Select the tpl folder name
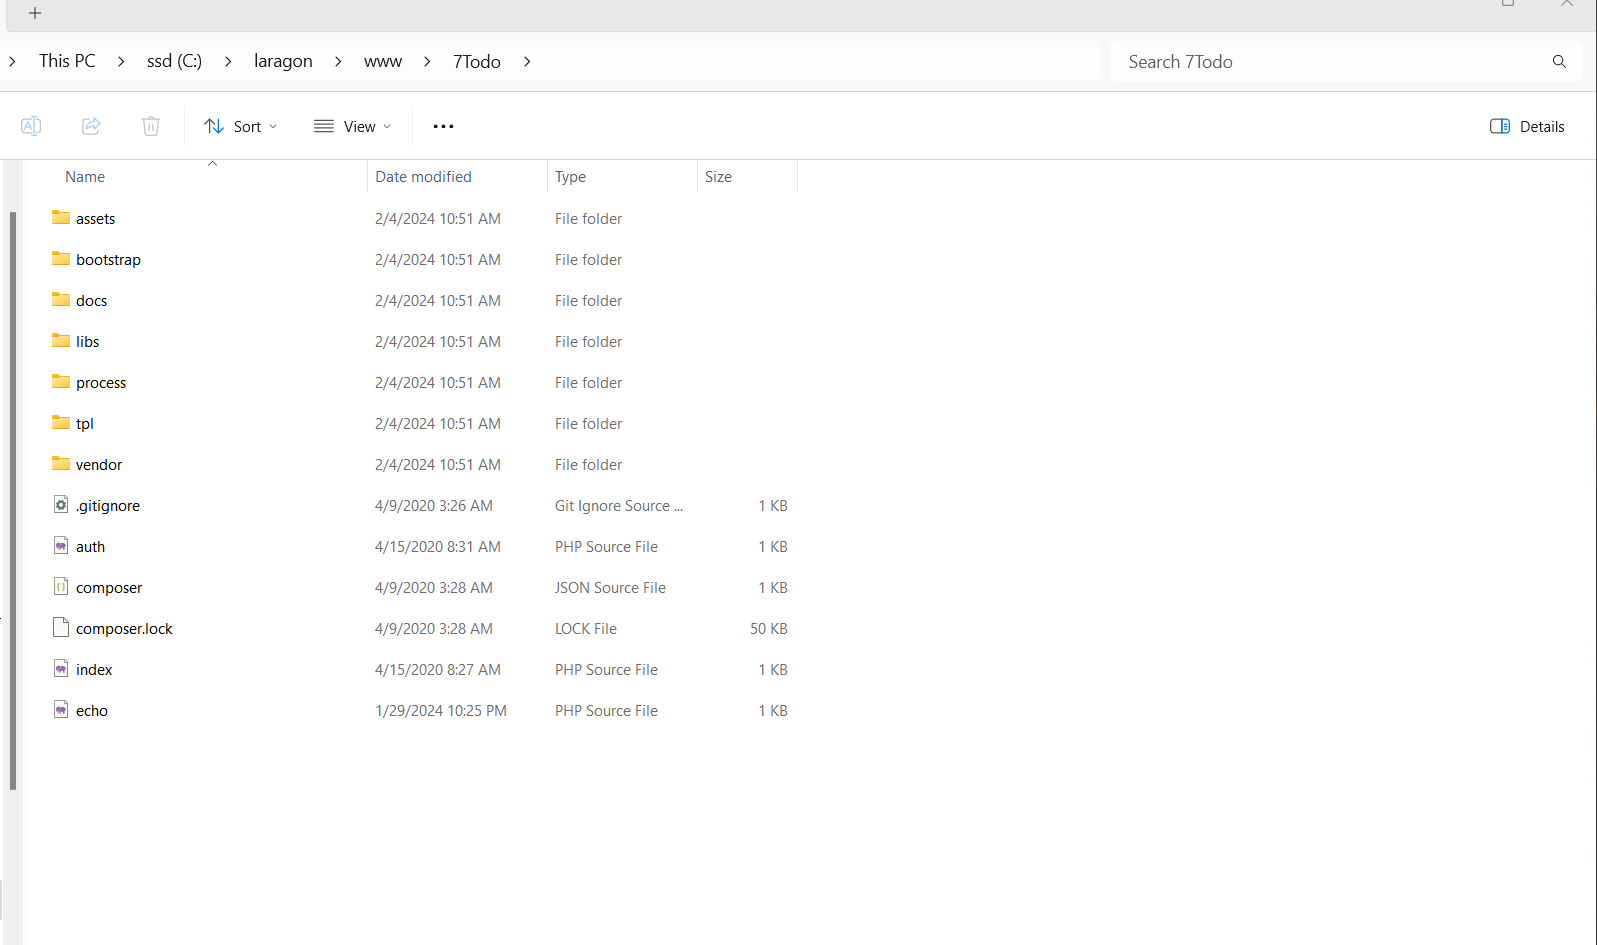The image size is (1597, 945). coord(84,424)
